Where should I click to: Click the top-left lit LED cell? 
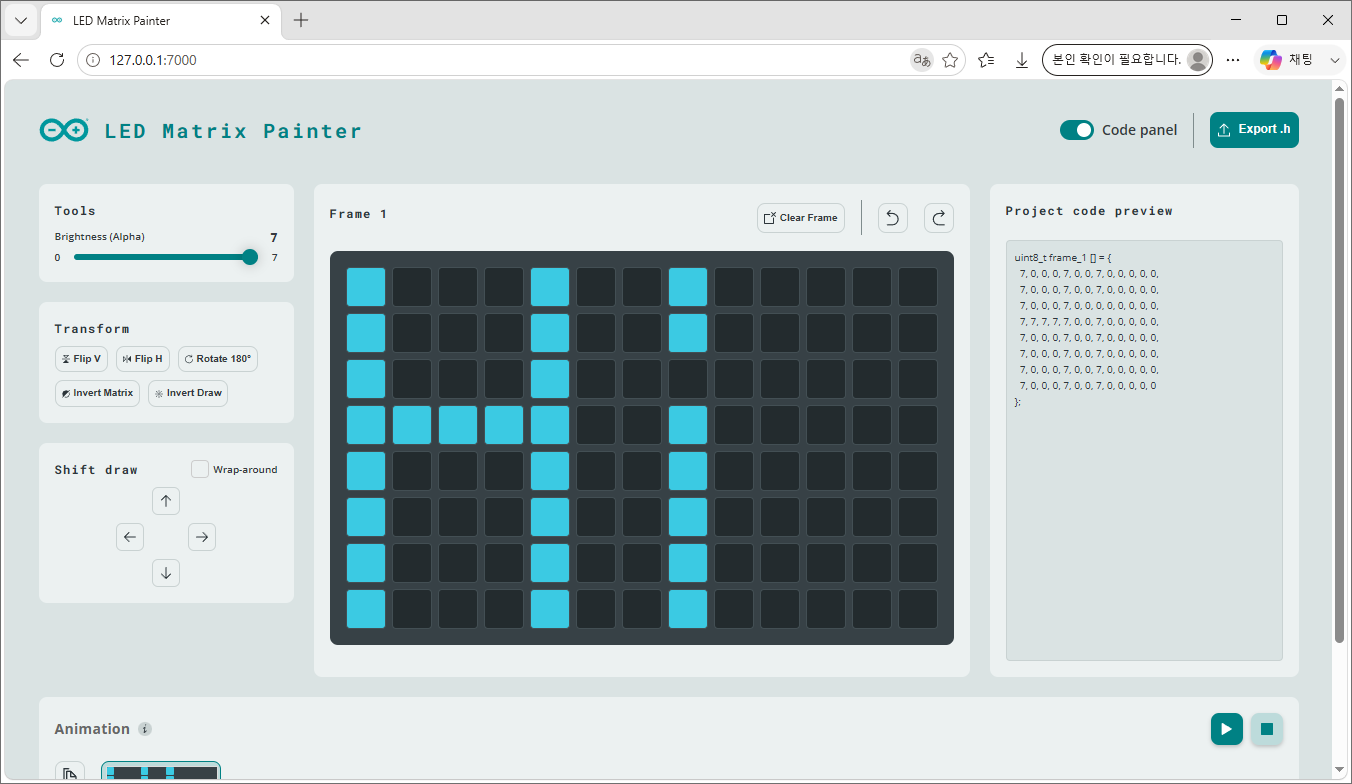pos(366,287)
